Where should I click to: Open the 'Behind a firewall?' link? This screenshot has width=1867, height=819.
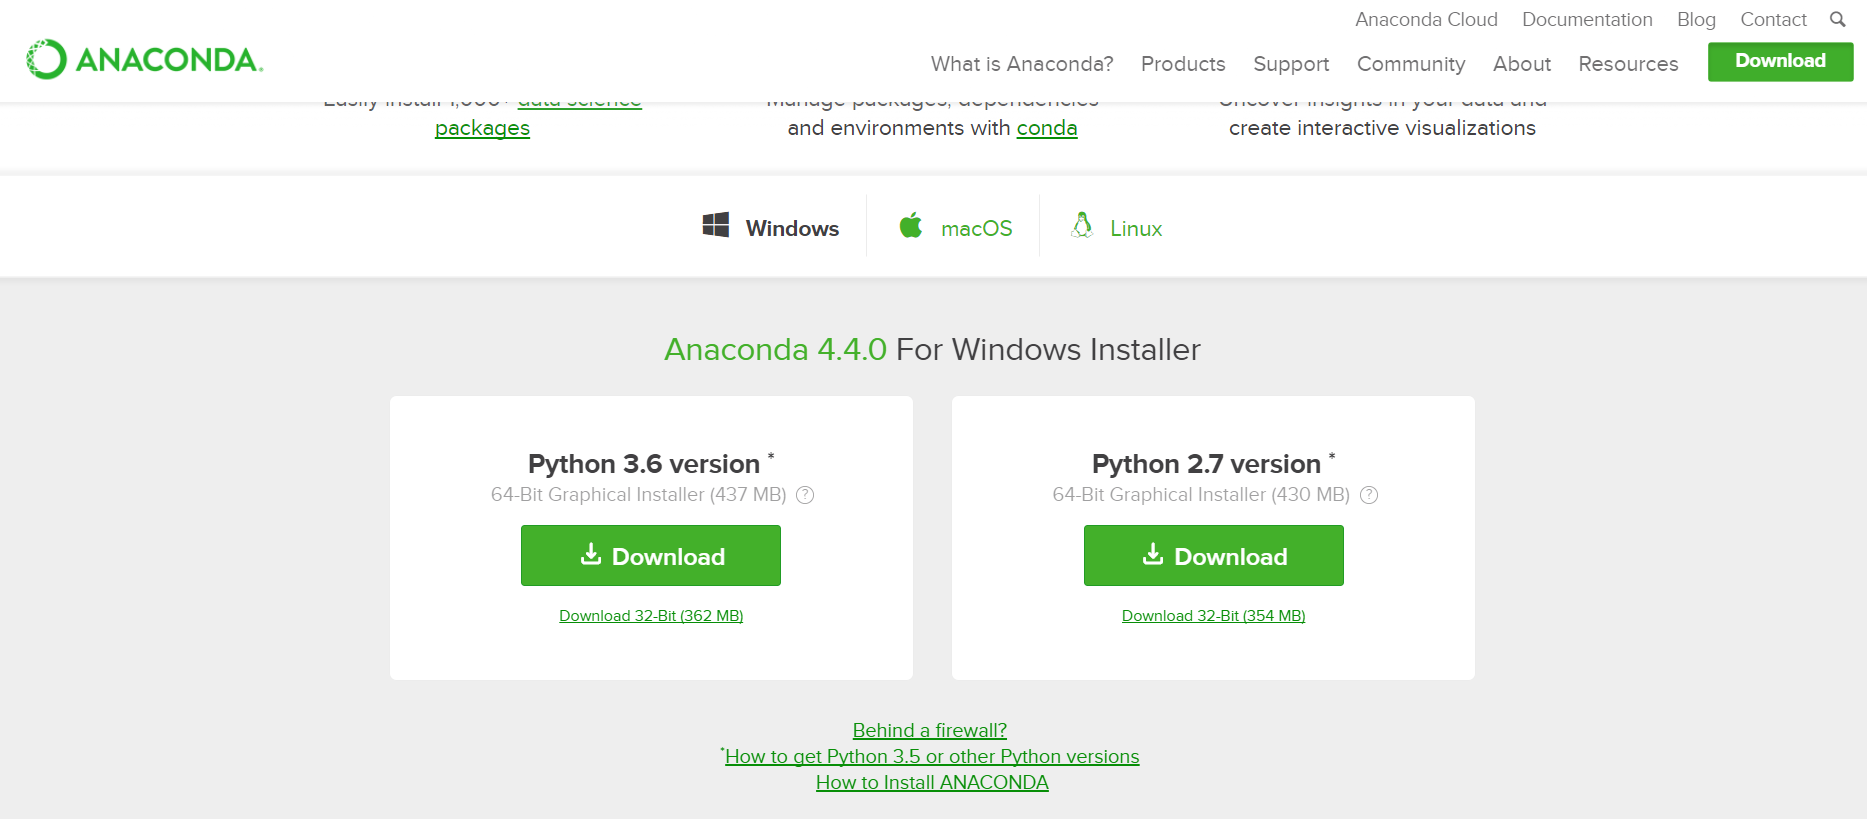coord(929,731)
